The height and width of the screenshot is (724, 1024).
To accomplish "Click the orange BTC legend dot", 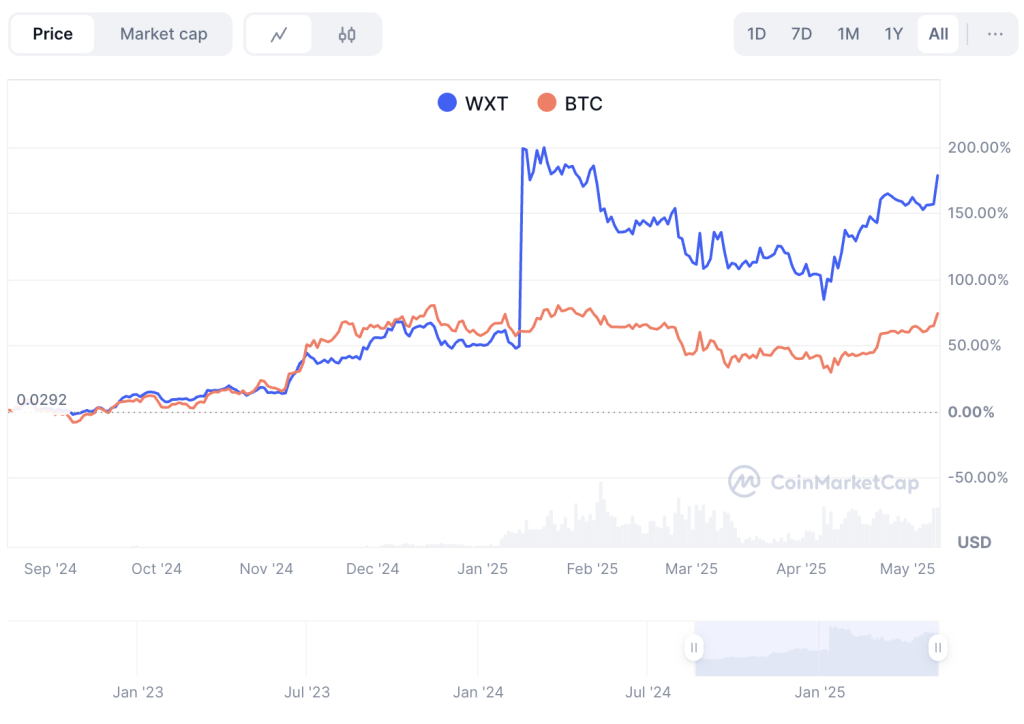I will 546,103.
